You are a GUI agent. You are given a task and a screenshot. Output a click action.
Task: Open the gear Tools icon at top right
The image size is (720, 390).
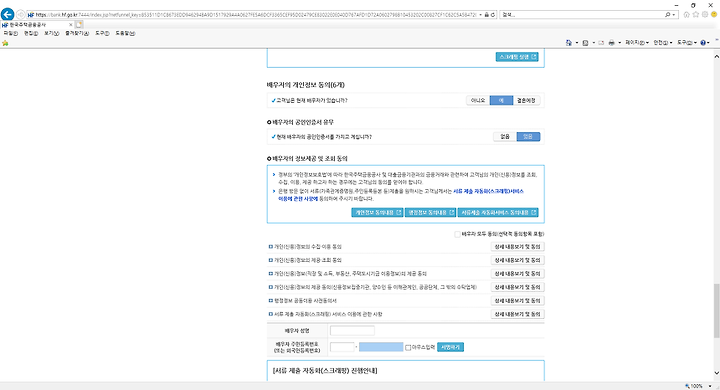click(705, 15)
